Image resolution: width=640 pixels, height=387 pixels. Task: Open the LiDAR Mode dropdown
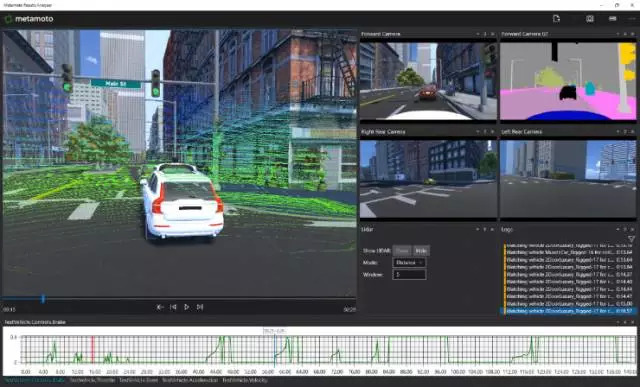tap(409, 262)
